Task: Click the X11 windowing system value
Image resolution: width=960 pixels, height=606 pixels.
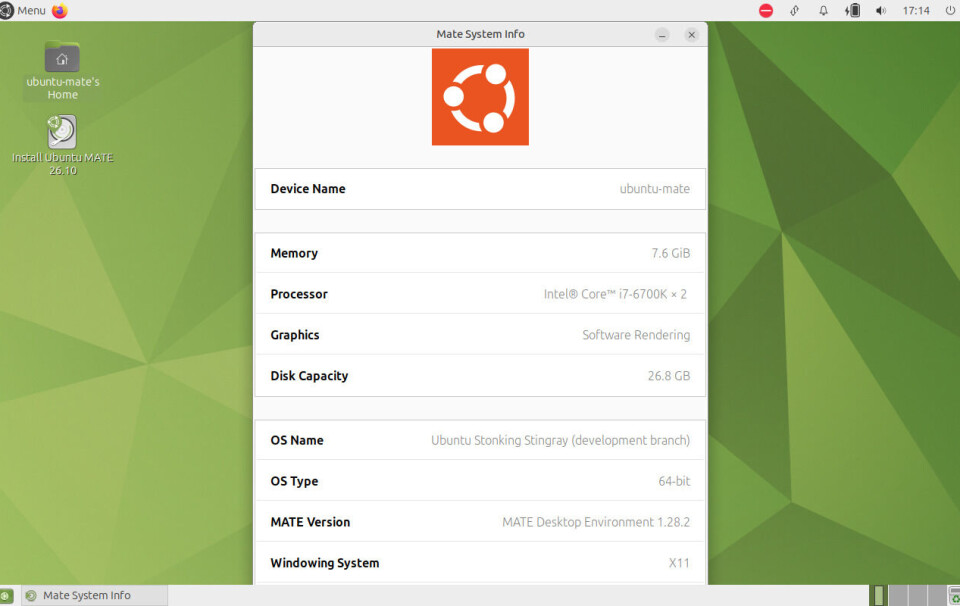Action: (679, 563)
